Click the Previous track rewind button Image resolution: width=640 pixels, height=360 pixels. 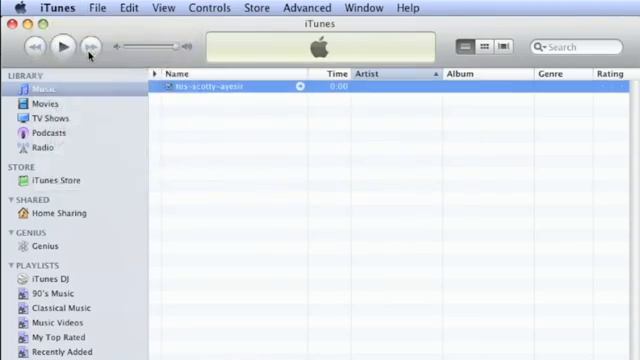pyautogui.click(x=35, y=47)
